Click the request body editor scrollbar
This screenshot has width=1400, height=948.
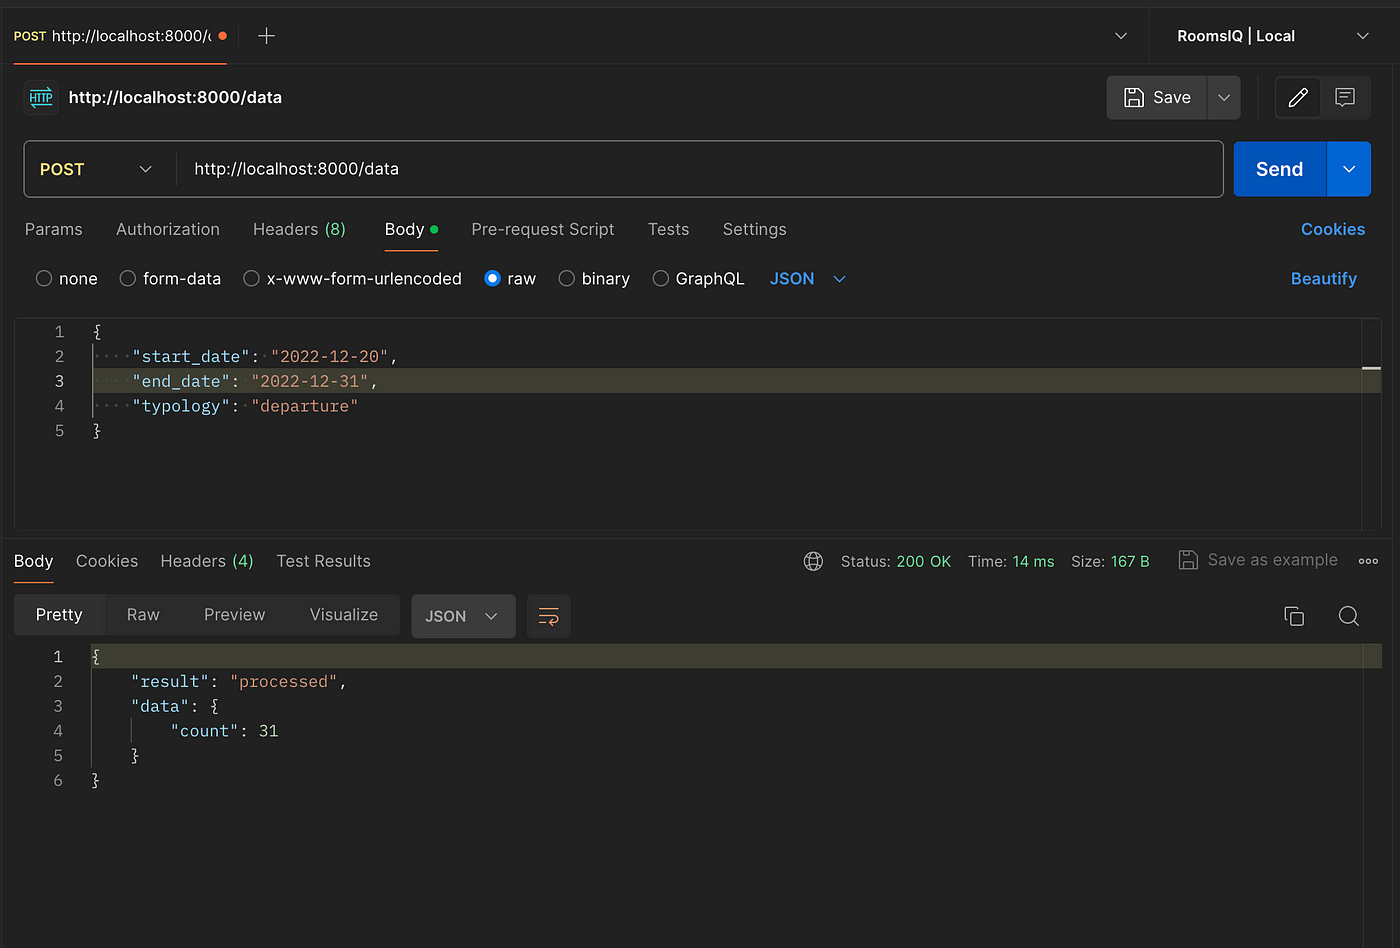[x=1371, y=425]
